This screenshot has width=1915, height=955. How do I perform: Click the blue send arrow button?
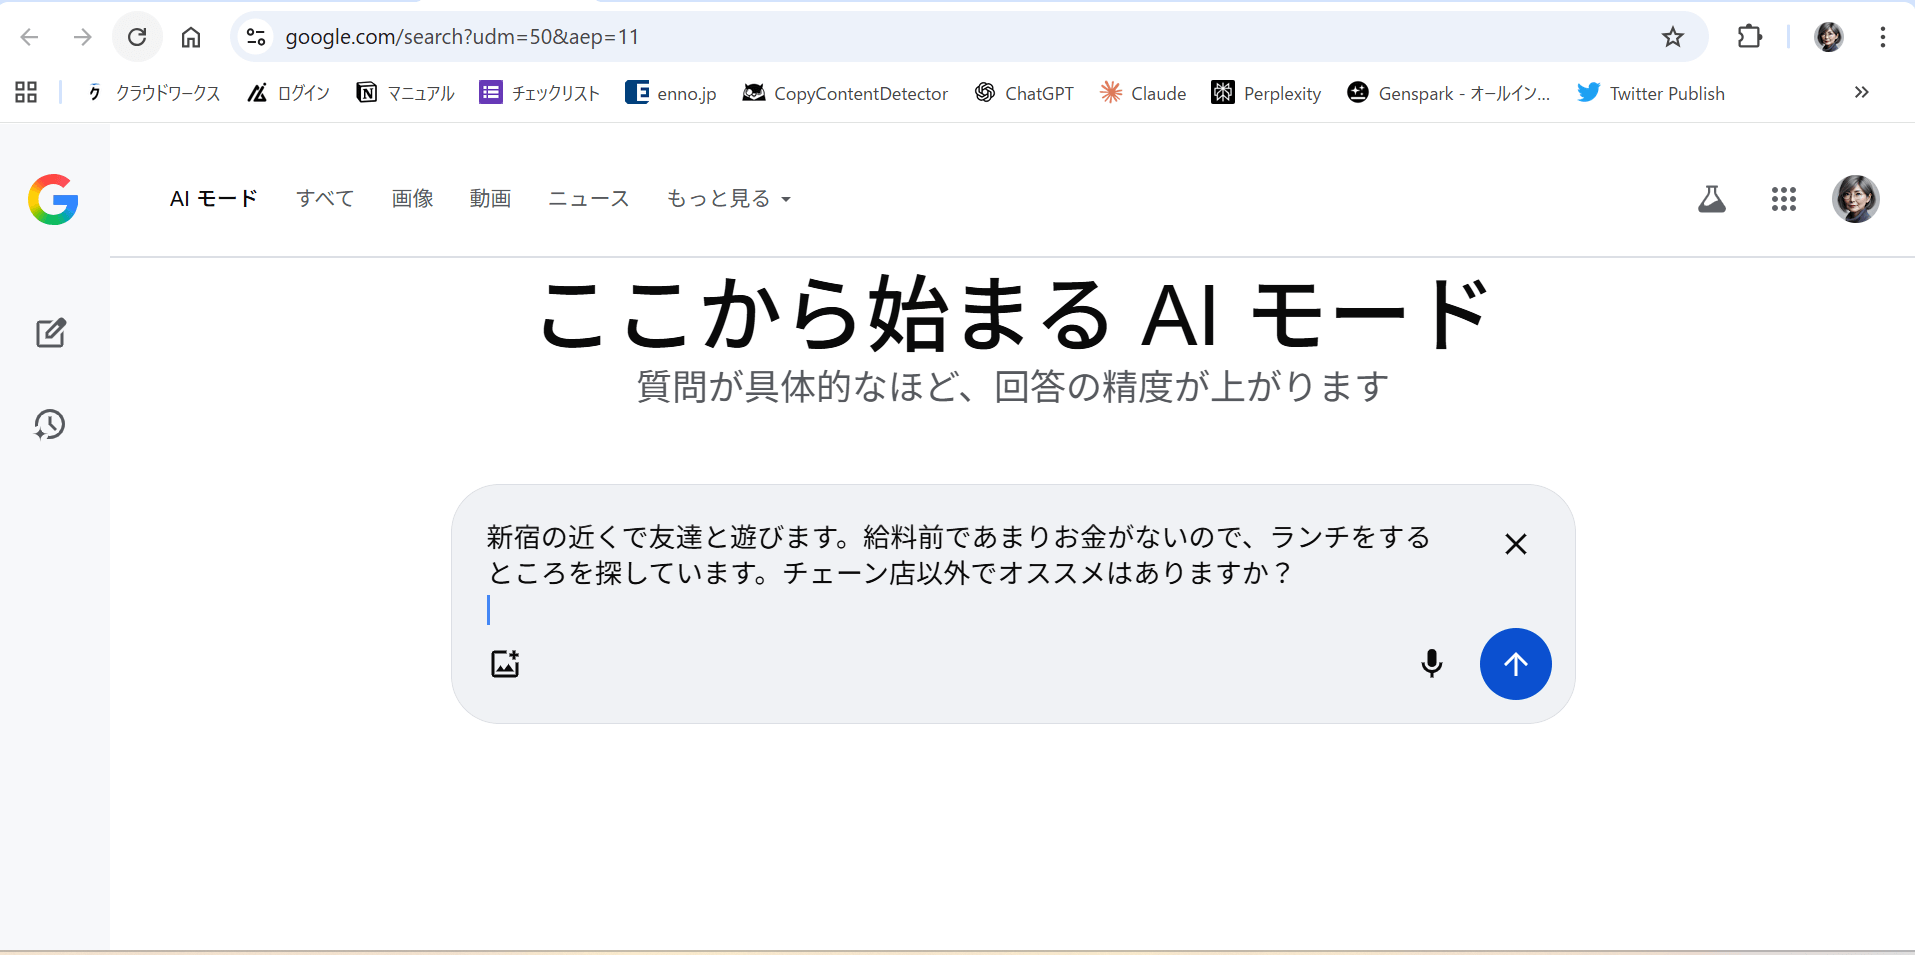point(1515,664)
